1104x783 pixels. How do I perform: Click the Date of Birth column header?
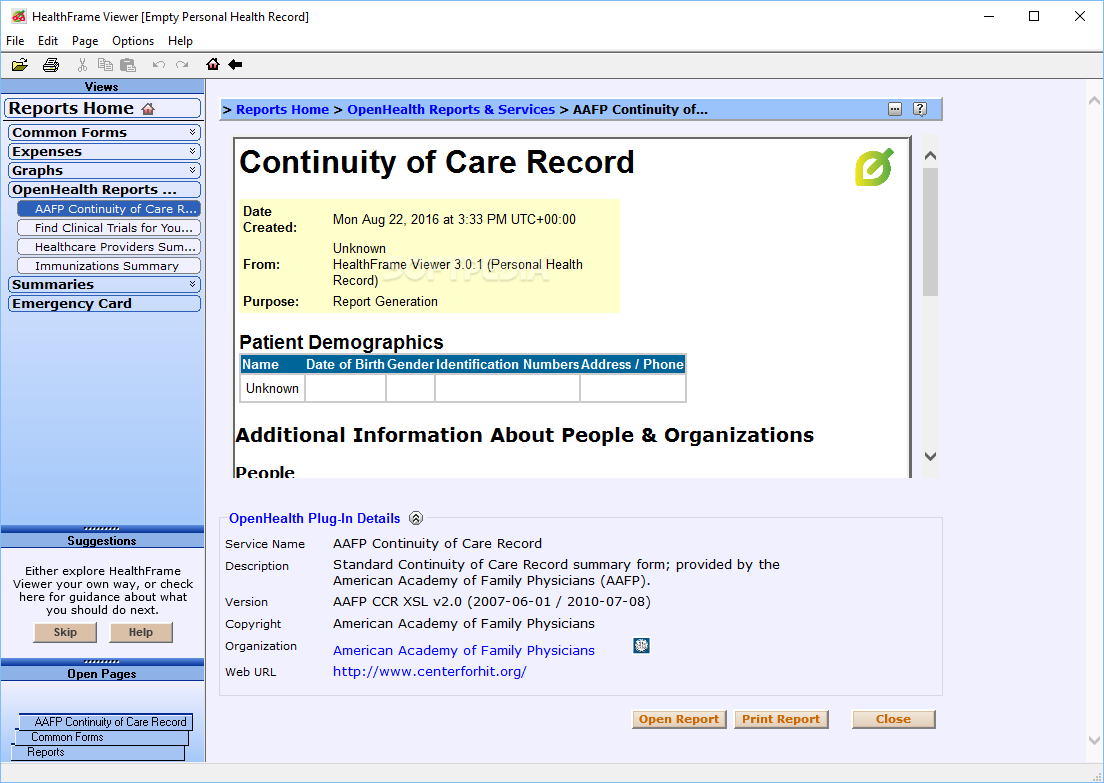click(345, 364)
